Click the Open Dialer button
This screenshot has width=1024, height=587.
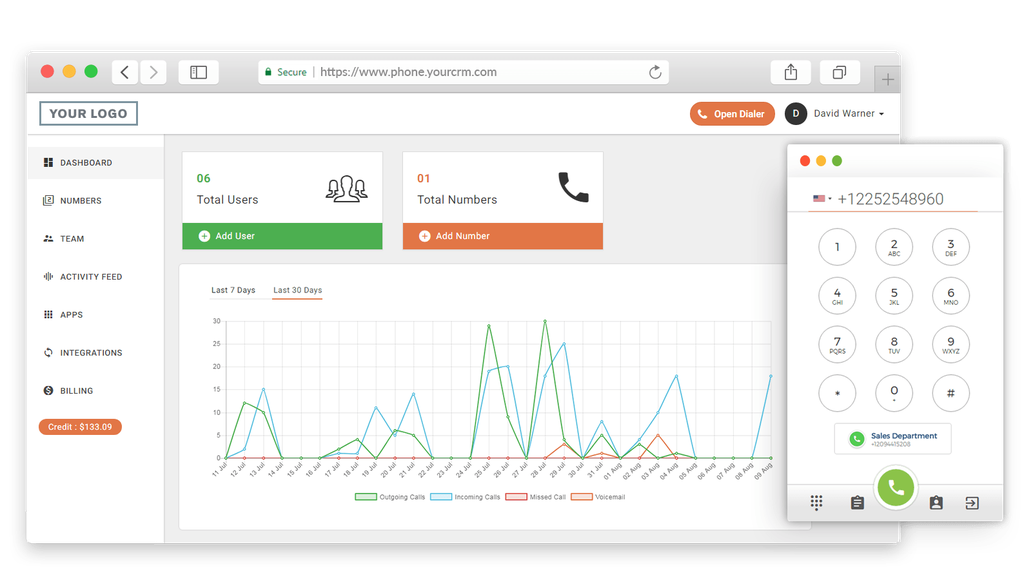pyautogui.click(x=732, y=113)
